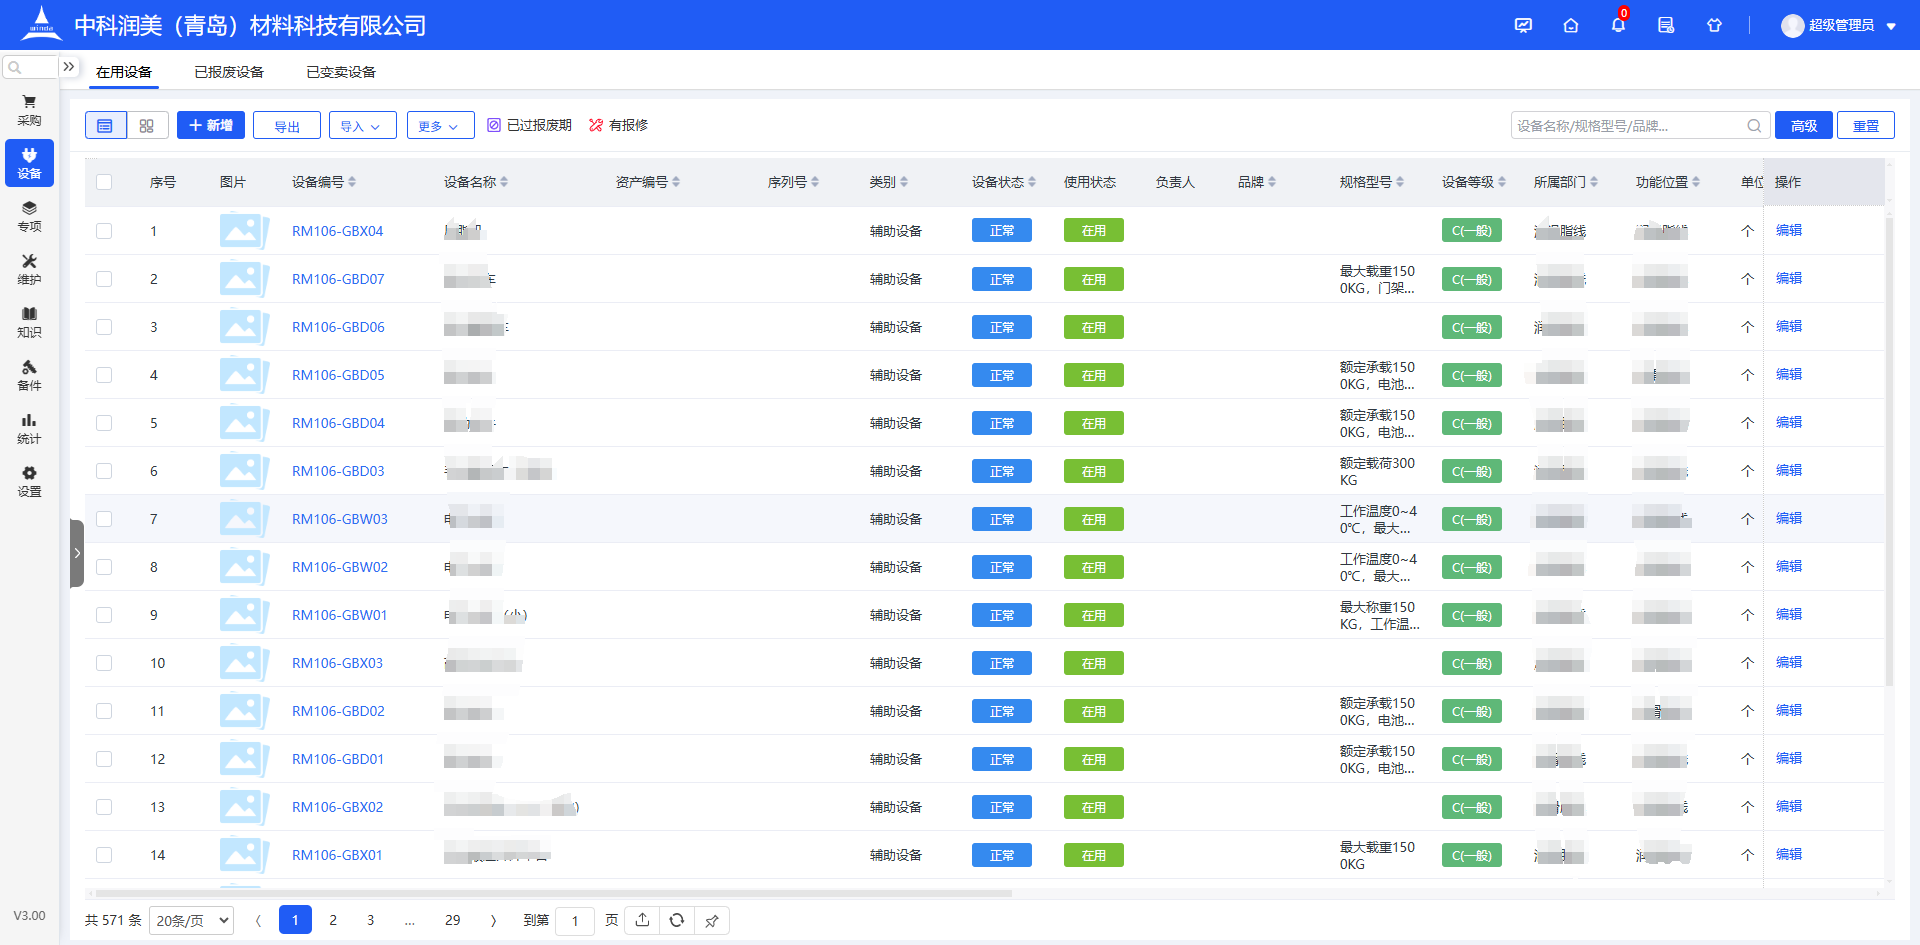The height and width of the screenshot is (945, 1920).
Task: Tick checkbox for row RM106-GBX04
Action: tap(104, 231)
